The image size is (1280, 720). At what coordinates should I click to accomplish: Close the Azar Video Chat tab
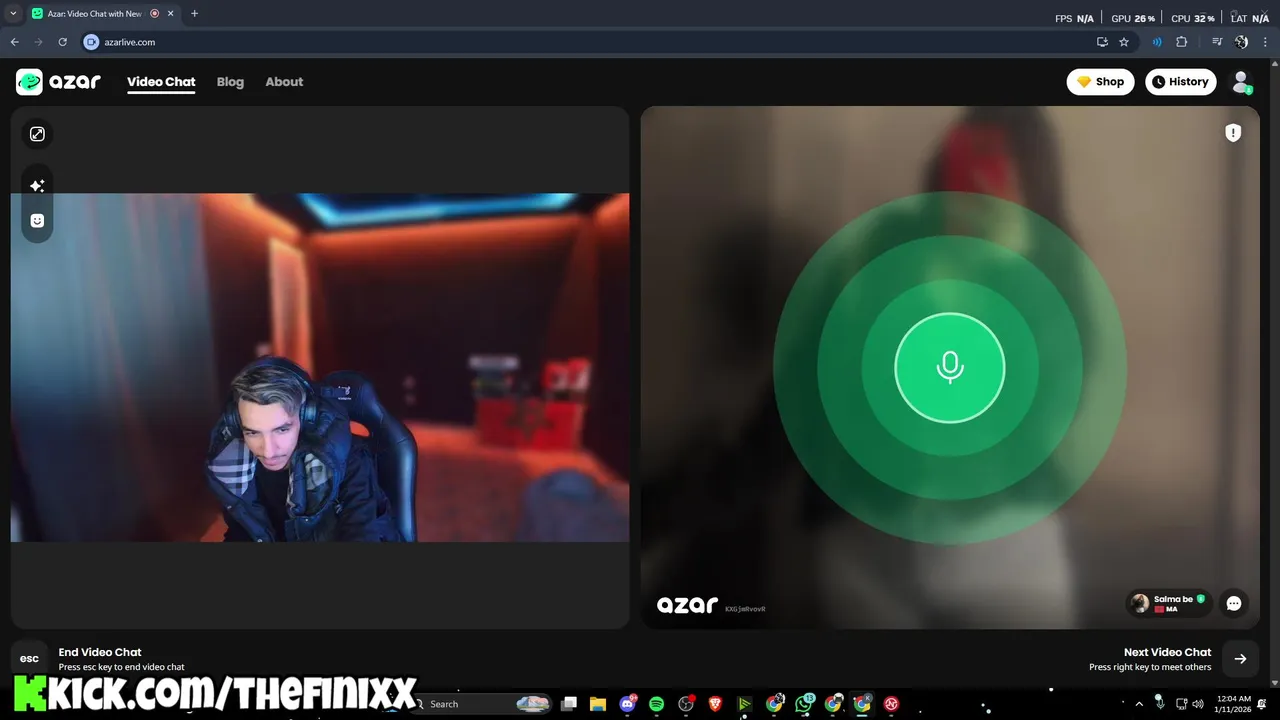click(x=172, y=14)
